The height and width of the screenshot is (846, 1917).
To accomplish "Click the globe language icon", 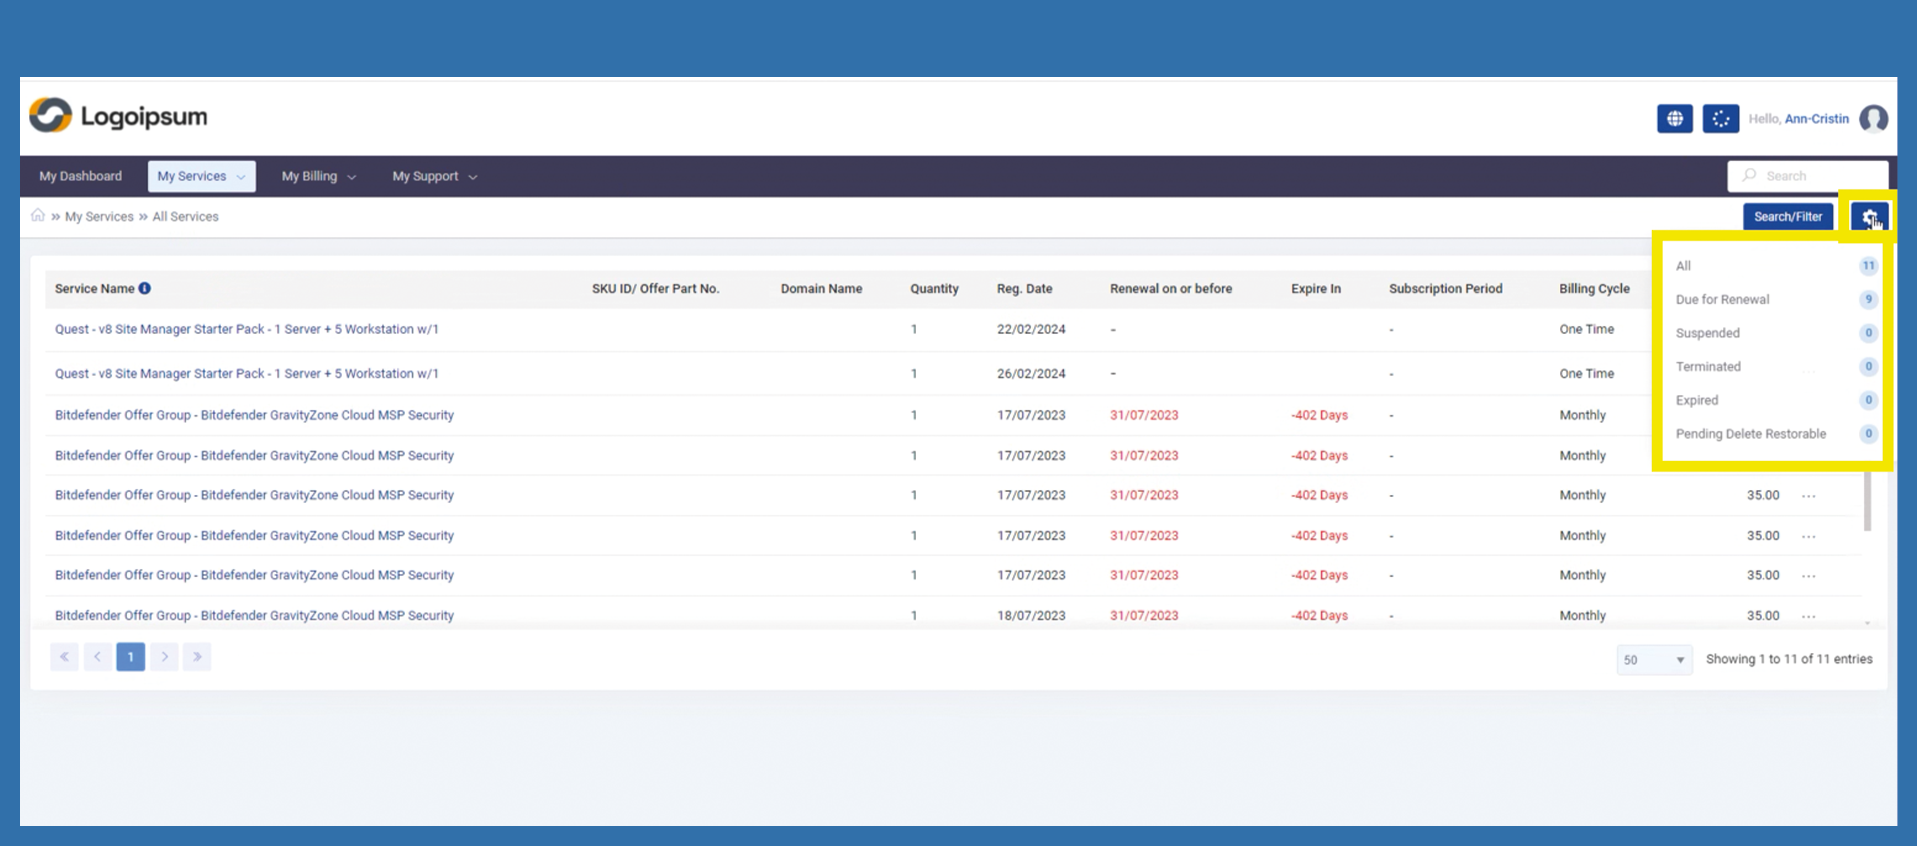I will click(1674, 119).
